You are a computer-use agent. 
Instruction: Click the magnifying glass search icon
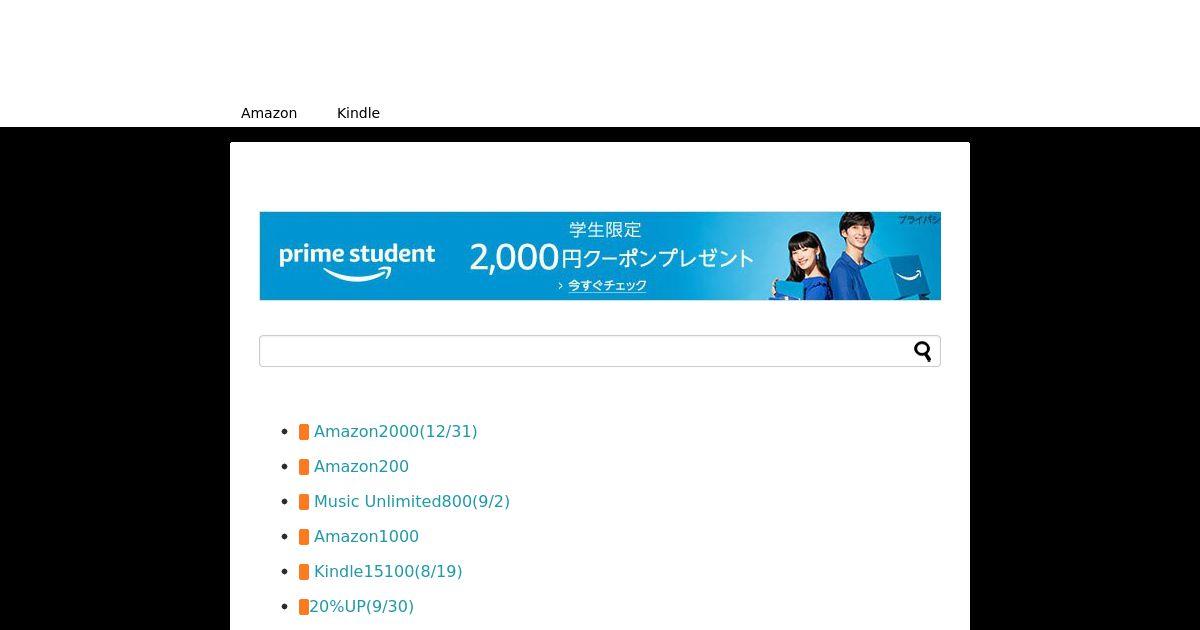pos(922,351)
